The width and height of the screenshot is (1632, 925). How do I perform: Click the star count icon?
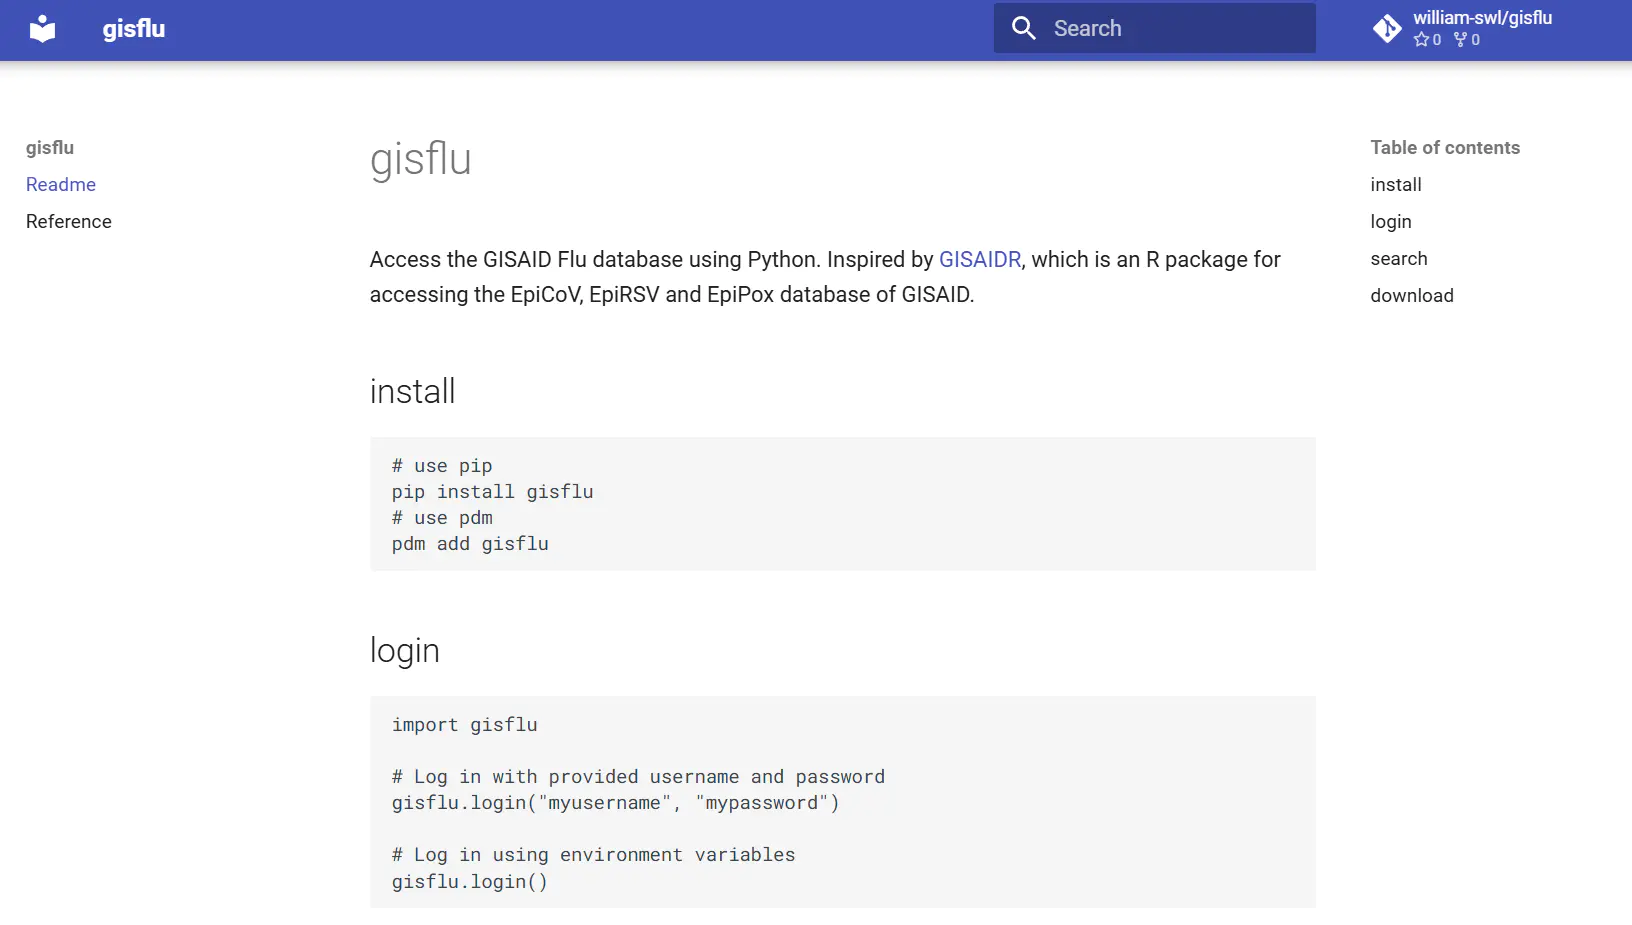click(1421, 40)
